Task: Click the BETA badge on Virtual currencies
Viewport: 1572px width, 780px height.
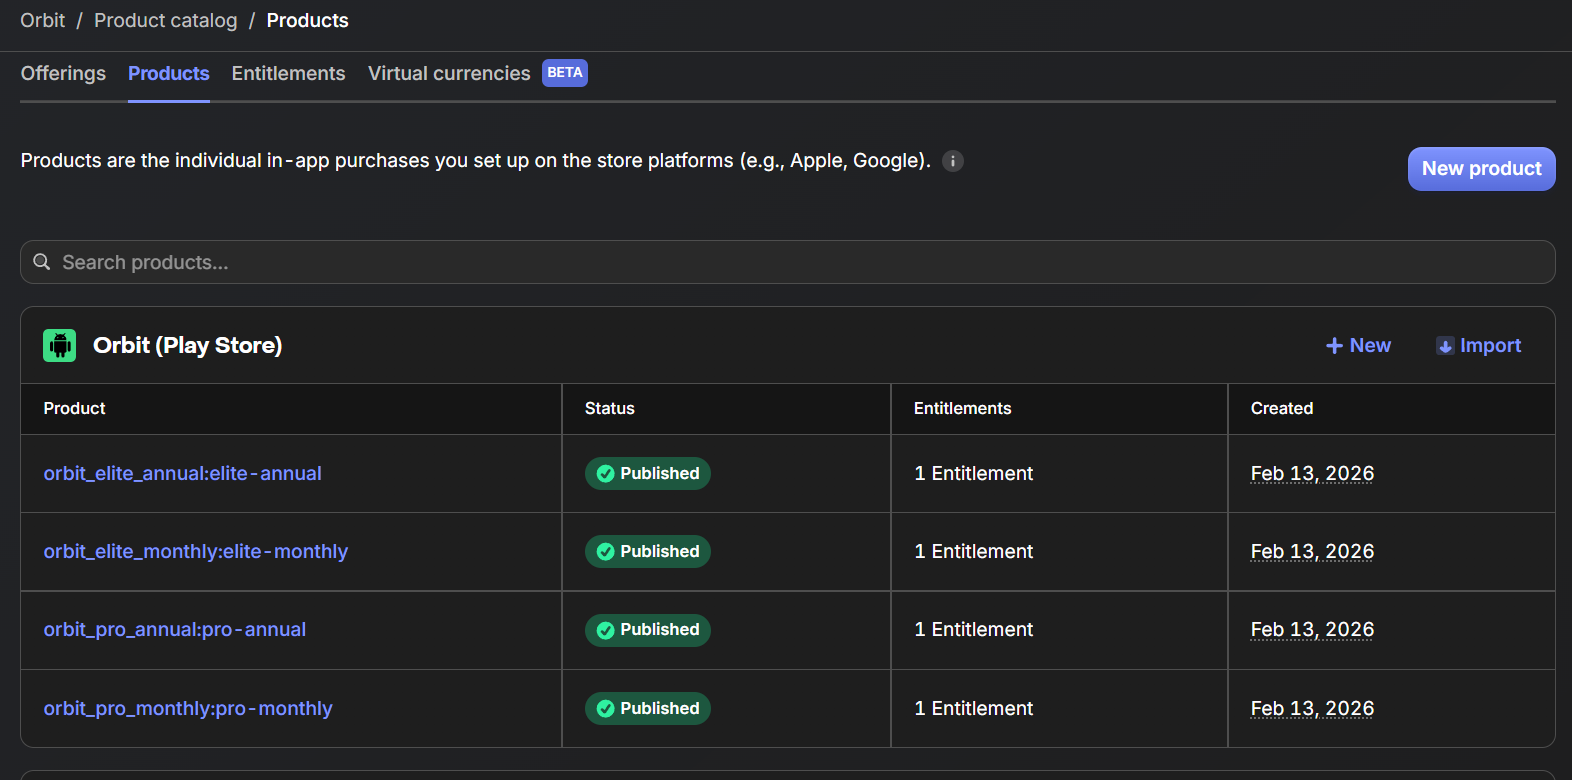Action: pos(565,73)
